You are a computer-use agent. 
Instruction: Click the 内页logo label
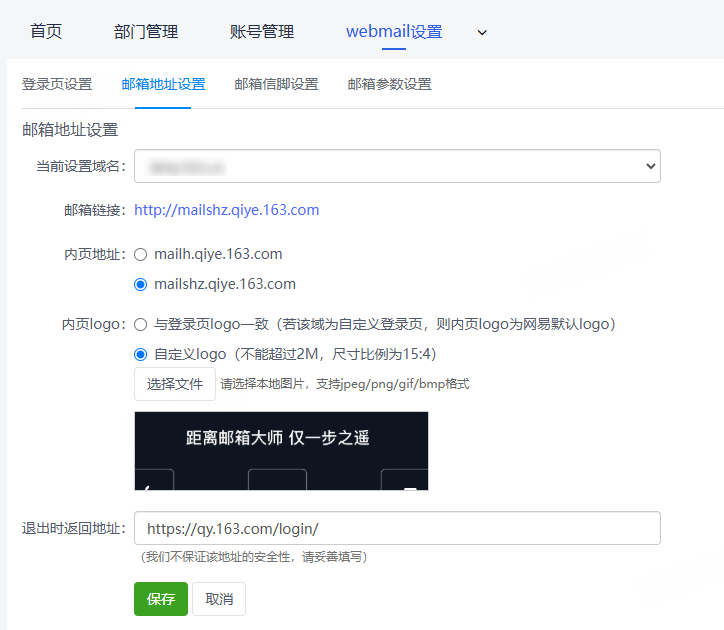tap(94, 324)
